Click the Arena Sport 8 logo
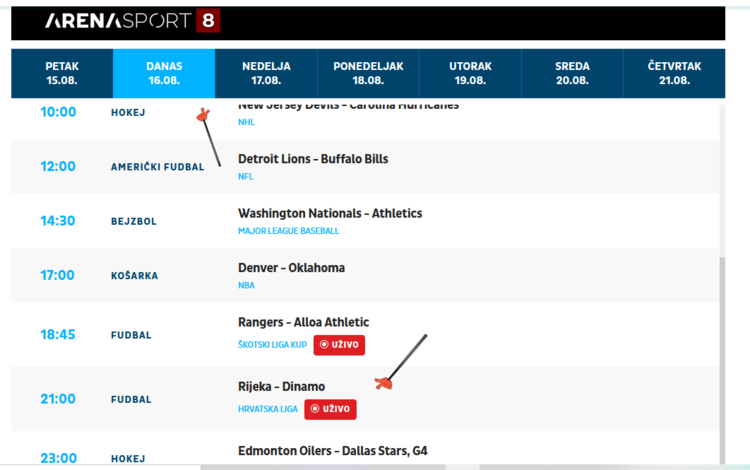Screen dimensions: 750x470 coord(132,21)
